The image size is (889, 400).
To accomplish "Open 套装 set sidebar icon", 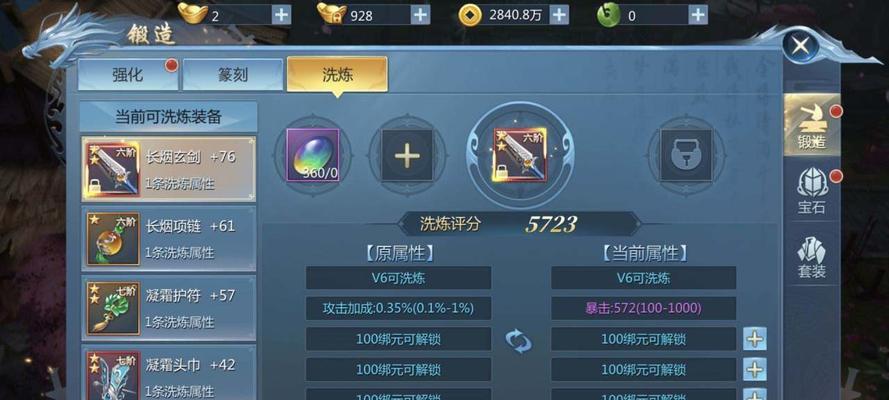I will (812, 256).
